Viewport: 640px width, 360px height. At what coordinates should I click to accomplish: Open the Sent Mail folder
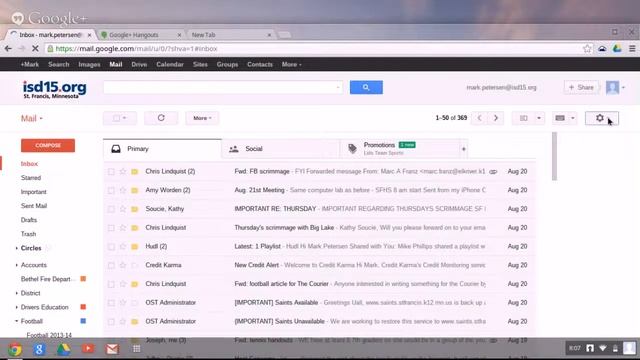click(x=34, y=206)
